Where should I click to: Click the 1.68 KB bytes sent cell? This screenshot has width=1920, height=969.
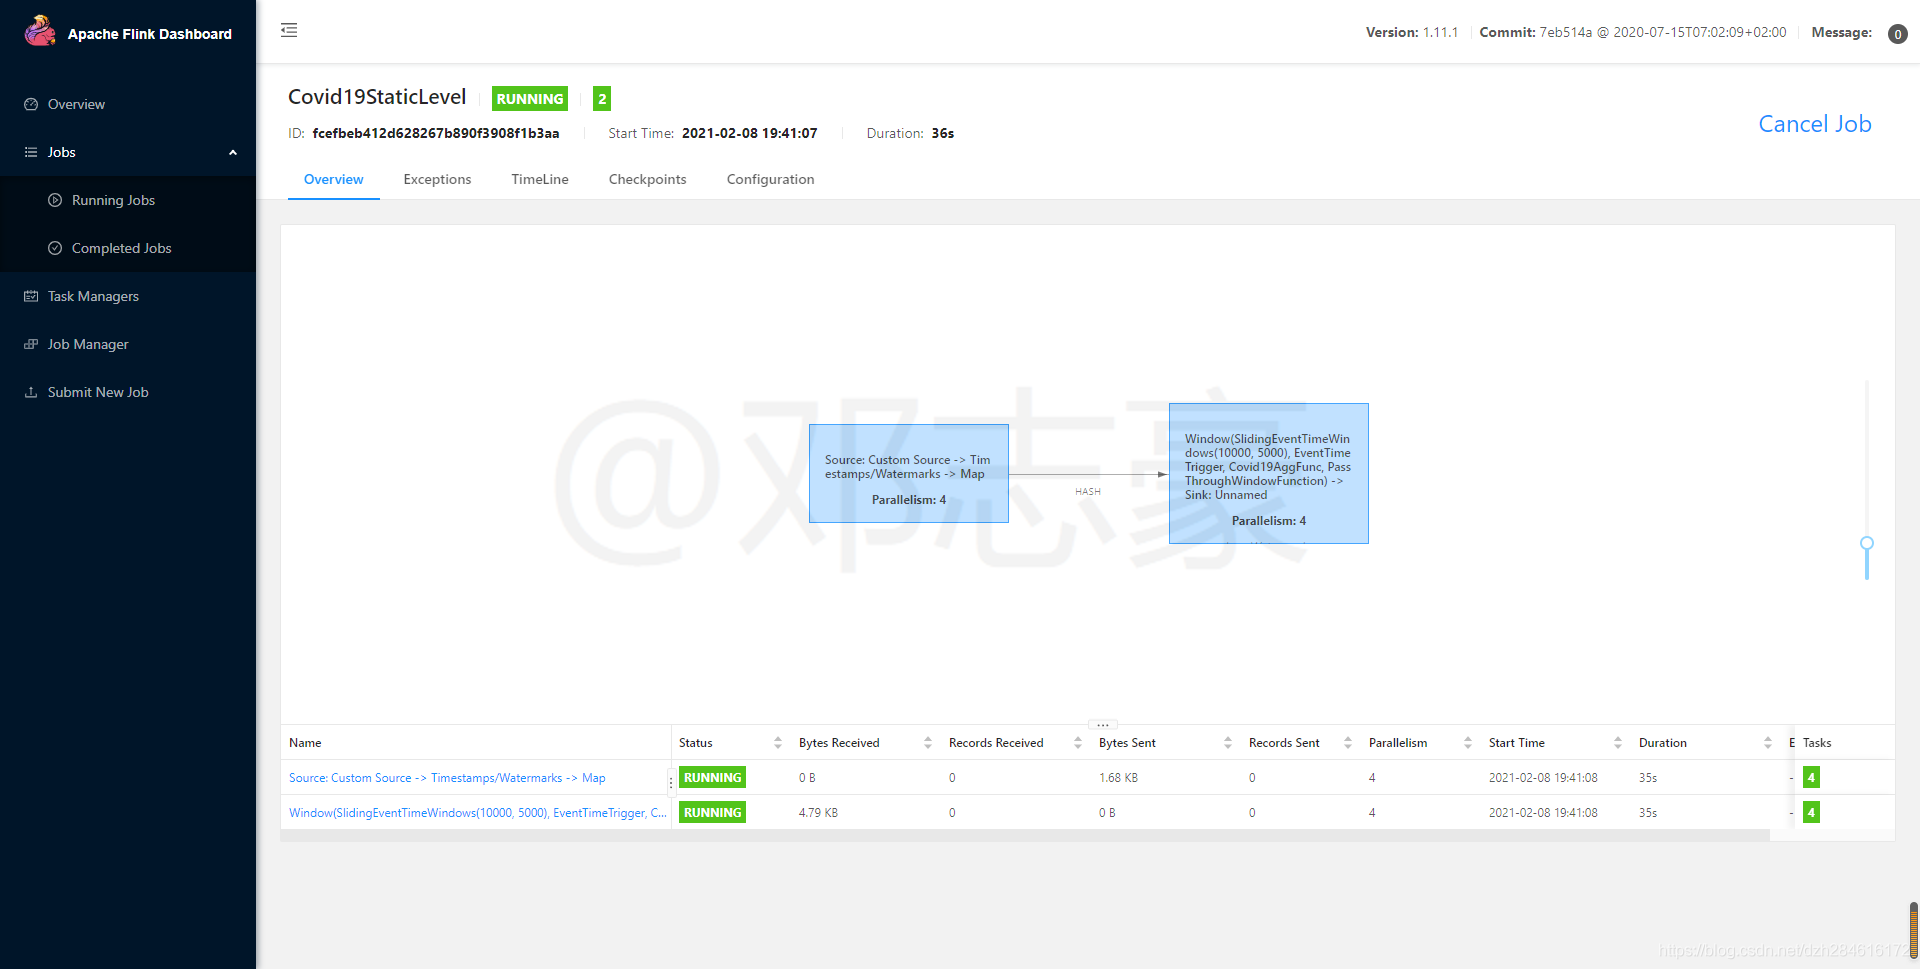tap(1118, 778)
